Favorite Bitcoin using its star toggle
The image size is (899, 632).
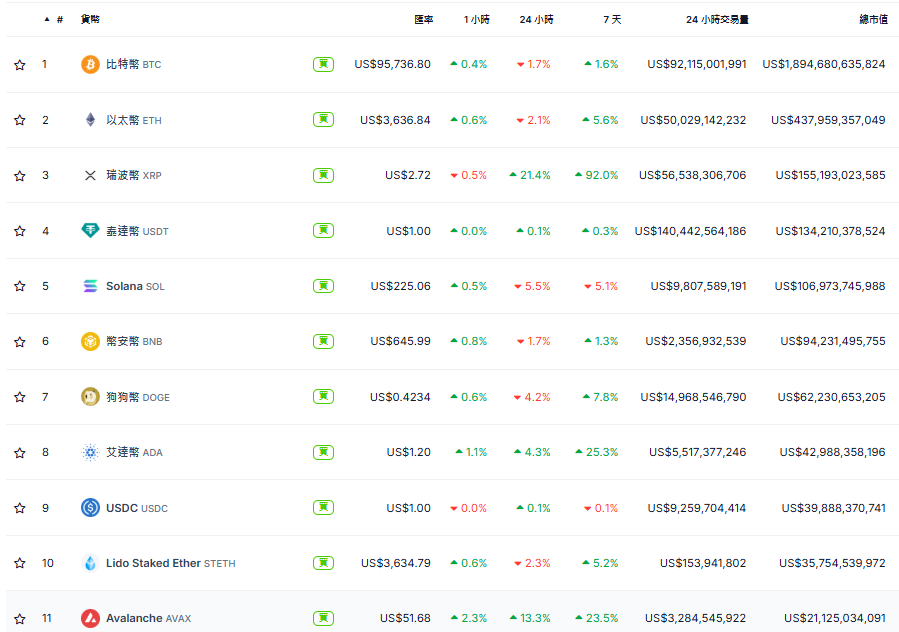pyautogui.click(x=19, y=64)
